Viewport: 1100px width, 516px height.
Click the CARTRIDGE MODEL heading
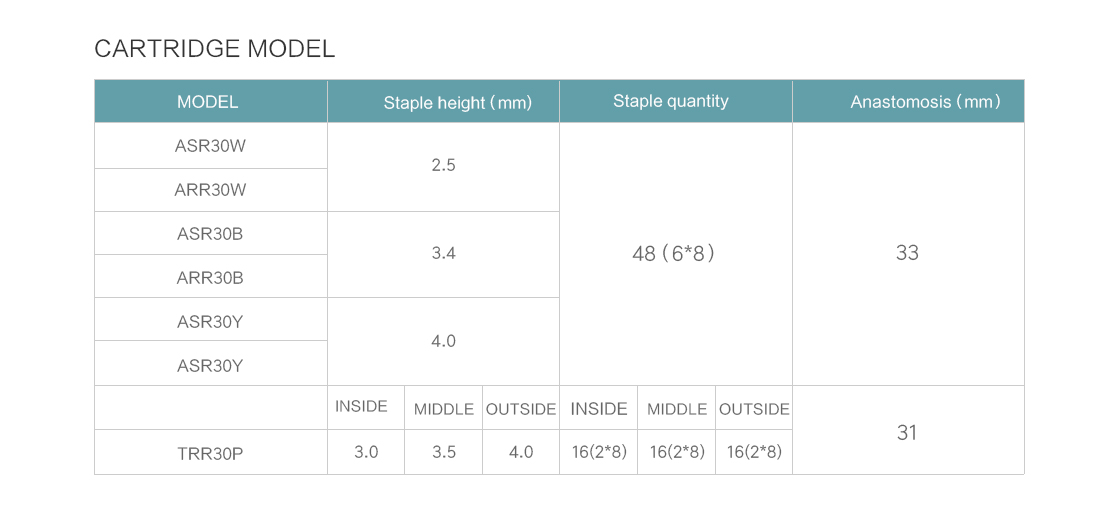215,49
